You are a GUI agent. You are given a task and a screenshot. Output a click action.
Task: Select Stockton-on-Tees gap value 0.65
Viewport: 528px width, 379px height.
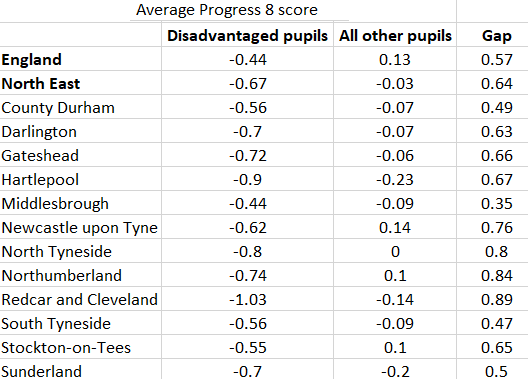coord(497,347)
